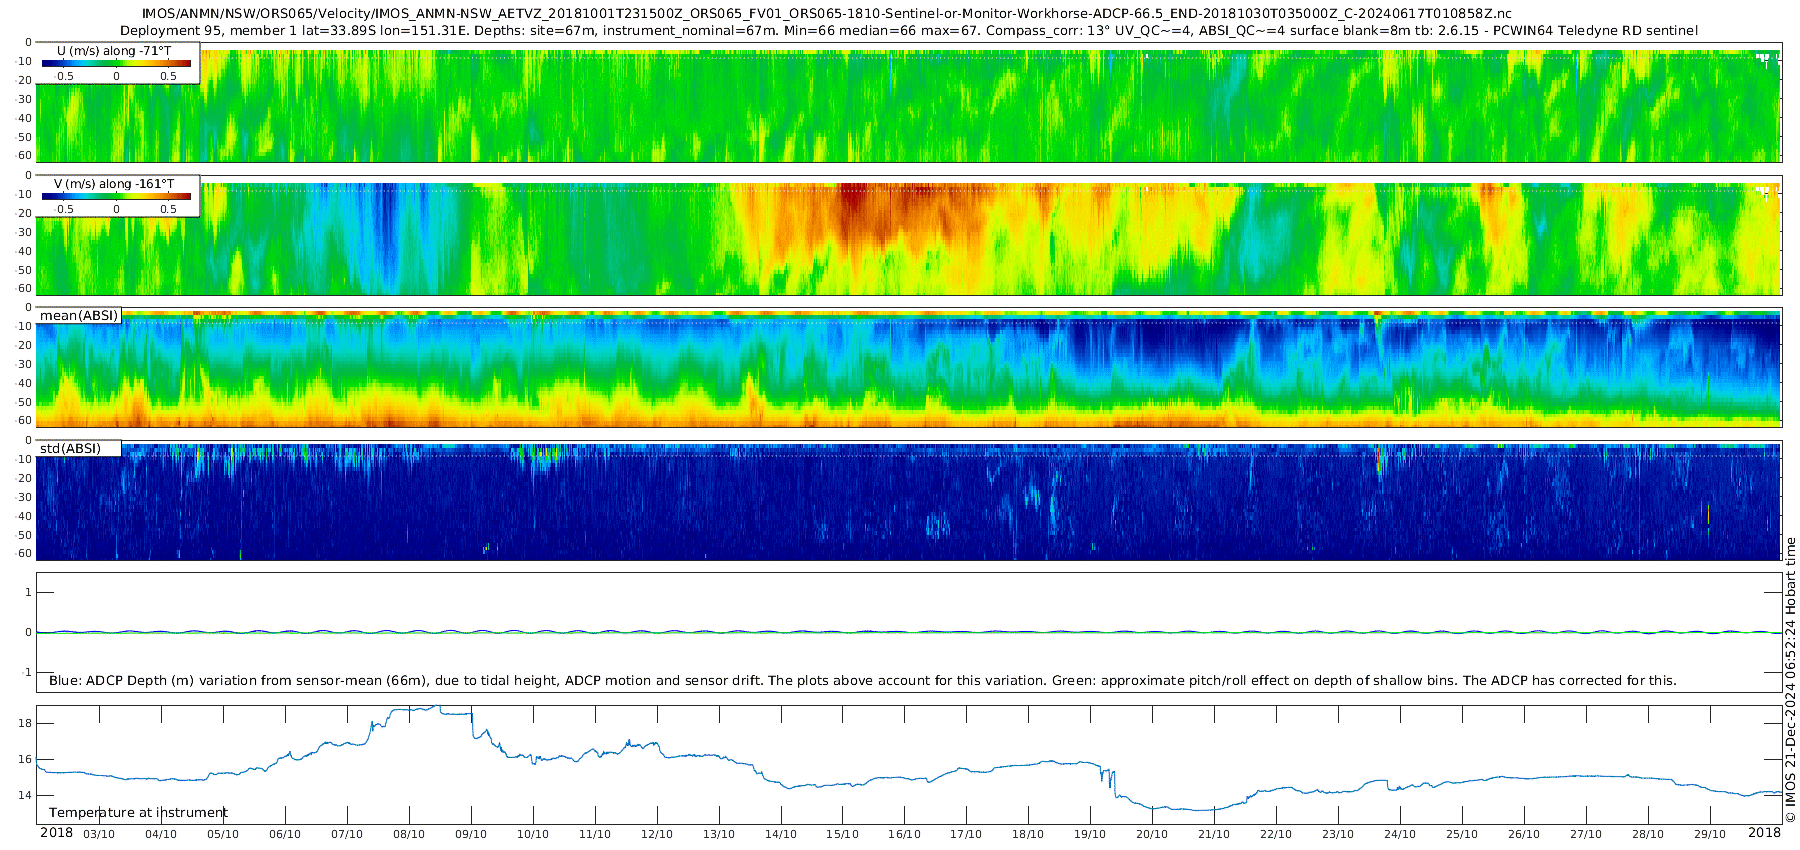1800x850 pixels.
Task: Click the 16 tick on the temperature axis
Action: click(x=26, y=759)
